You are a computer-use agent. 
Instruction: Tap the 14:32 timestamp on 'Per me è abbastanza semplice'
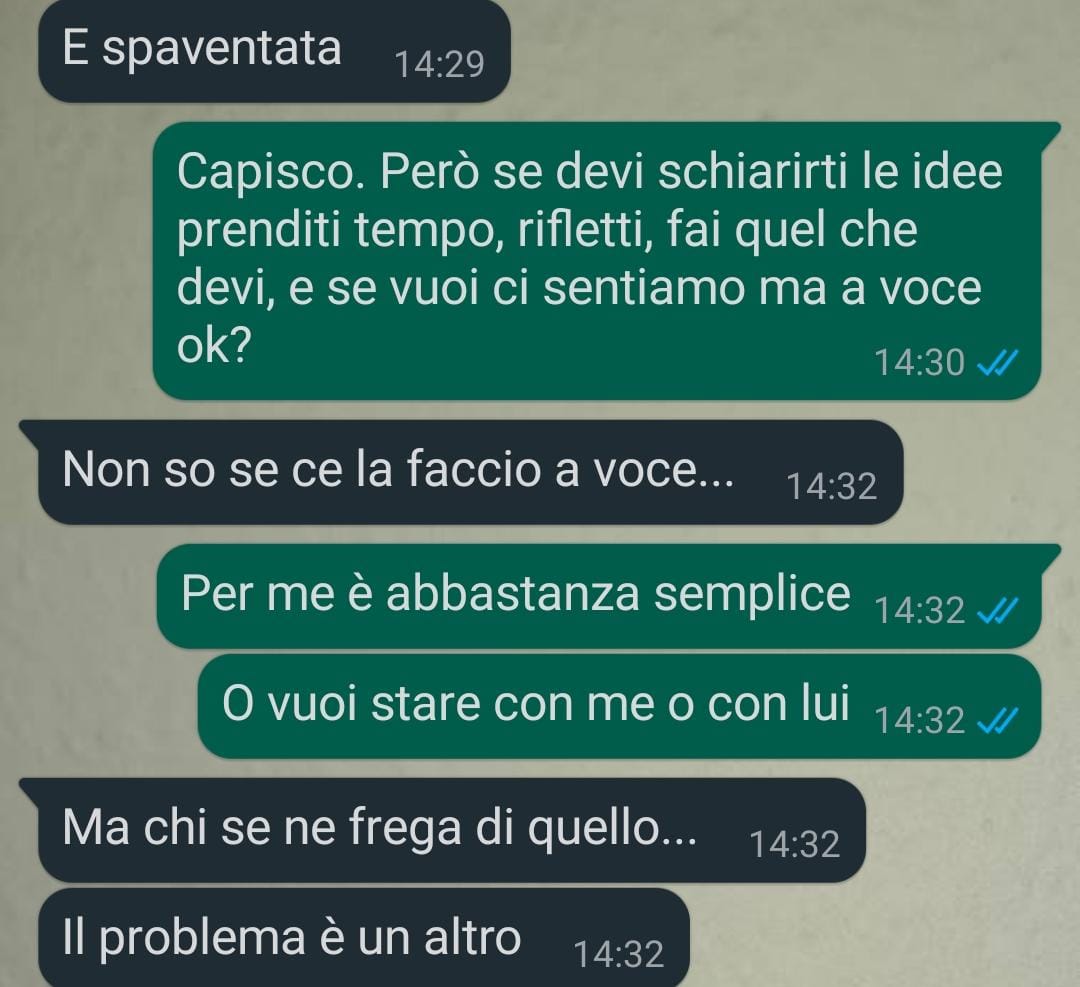(x=920, y=610)
